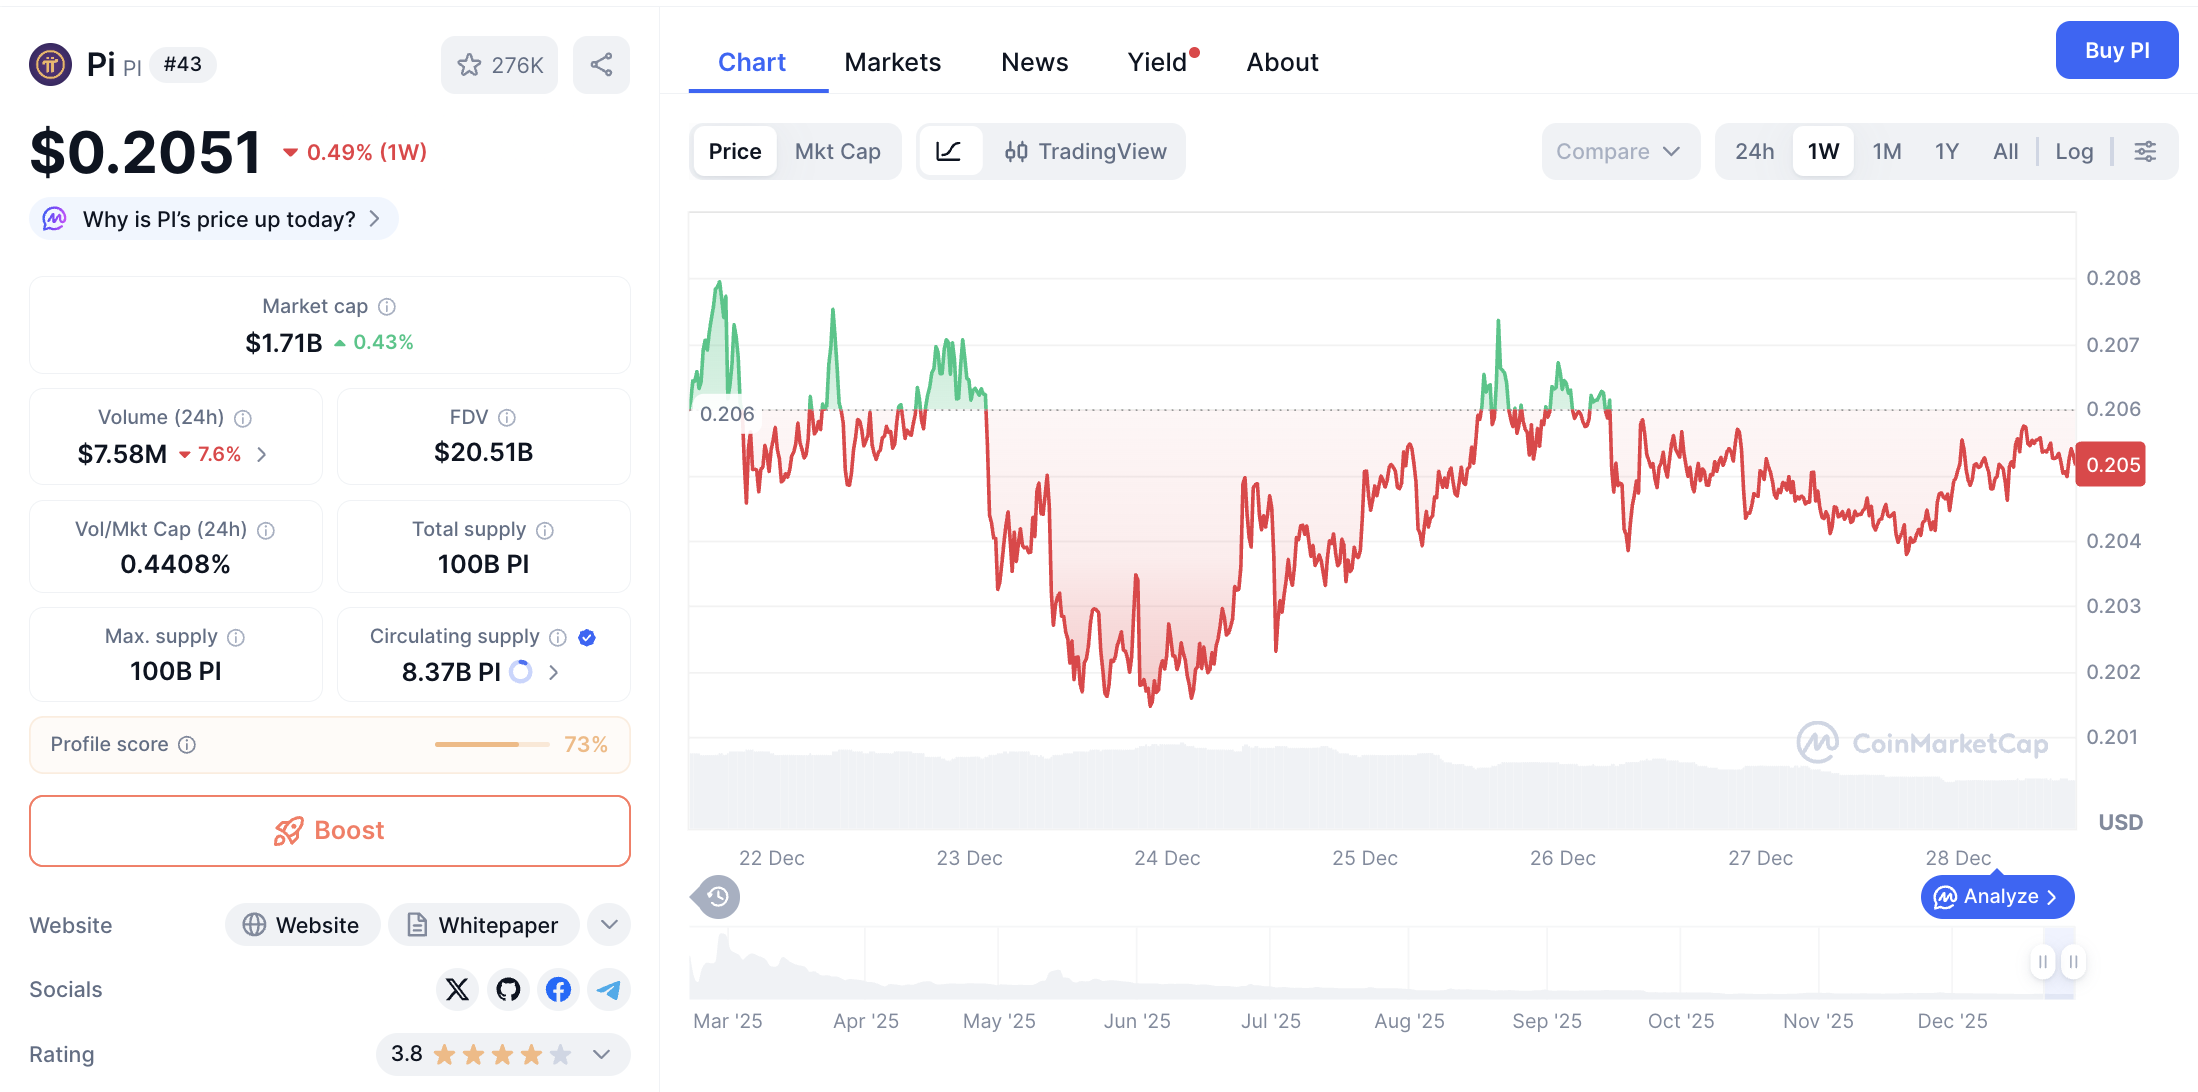This screenshot has height=1092, width=2198.
Task: Select the 1M time range
Action: [x=1887, y=151]
